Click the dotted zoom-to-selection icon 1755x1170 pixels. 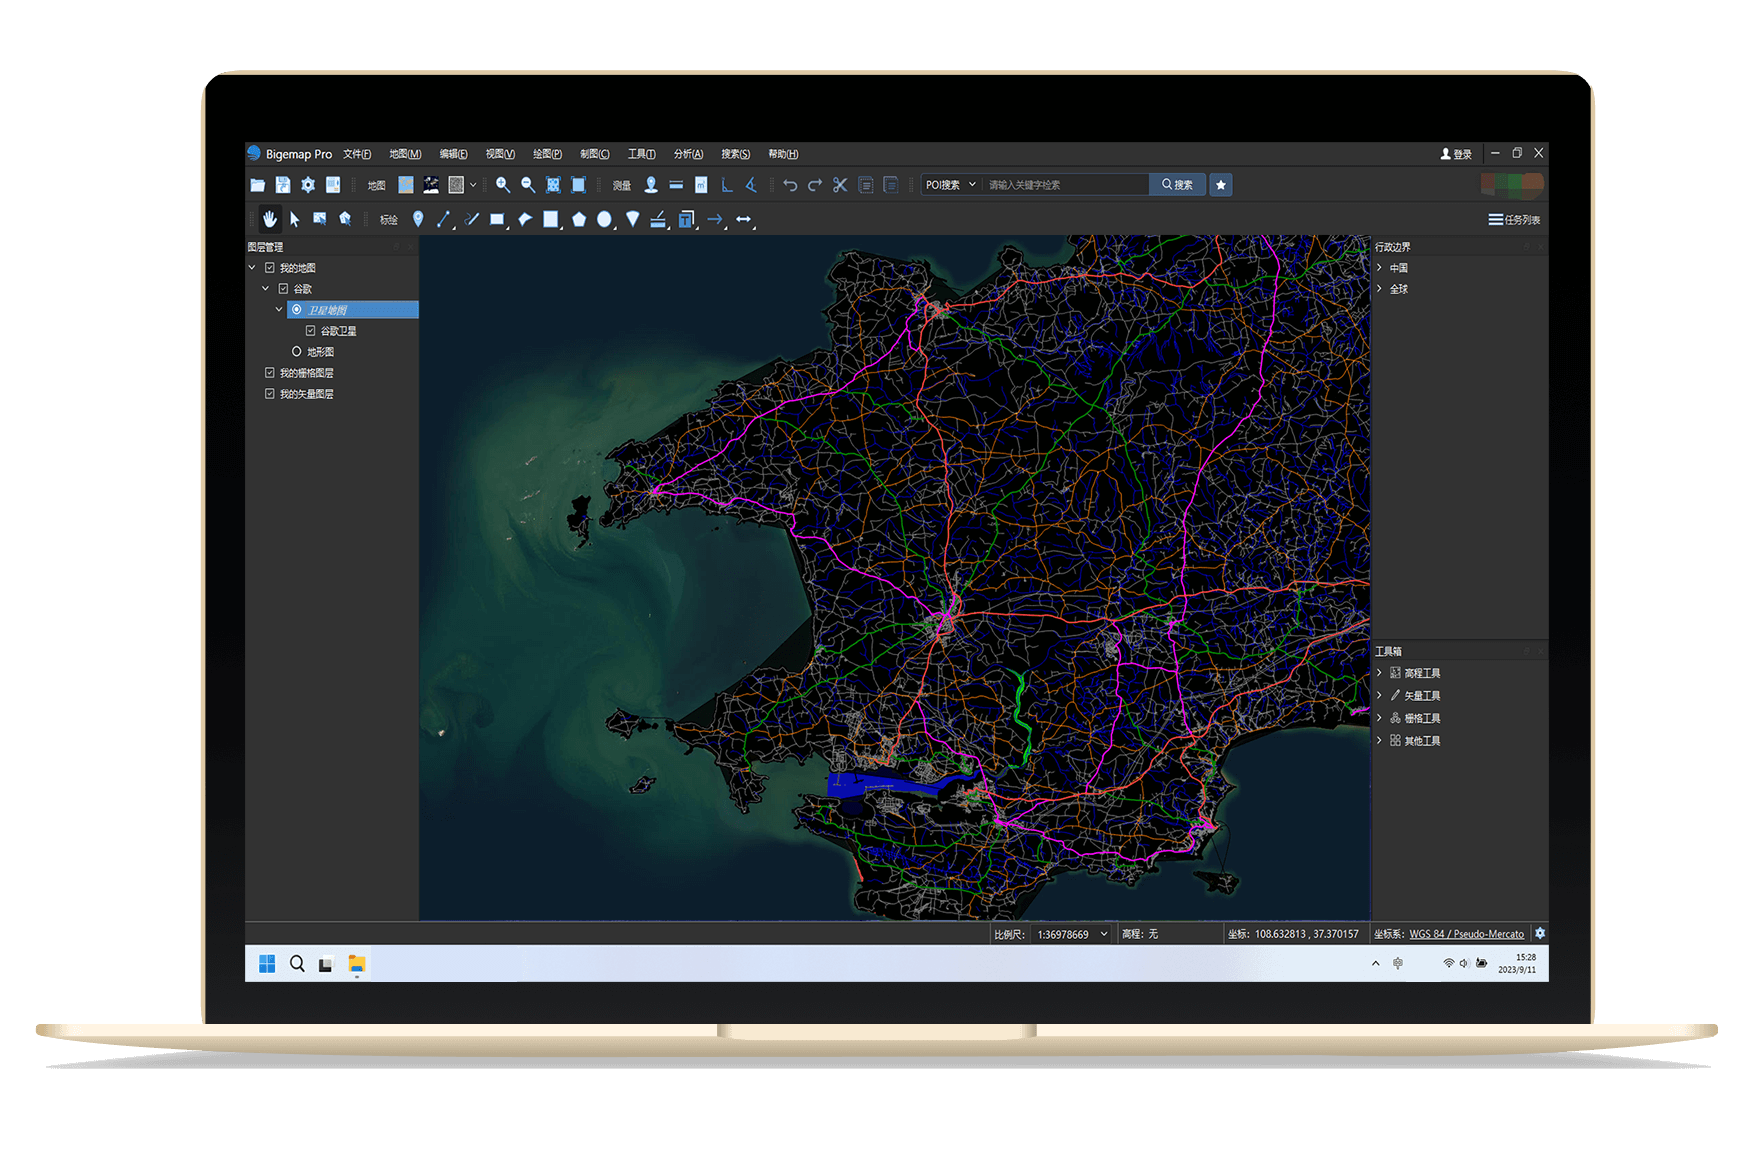[x=553, y=185]
